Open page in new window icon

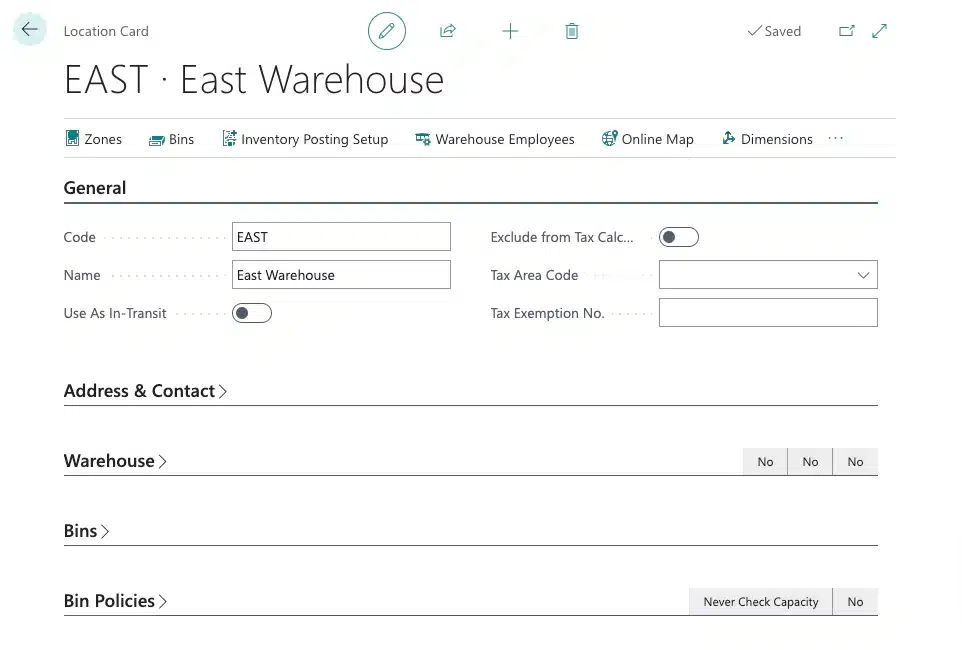[847, 31]
